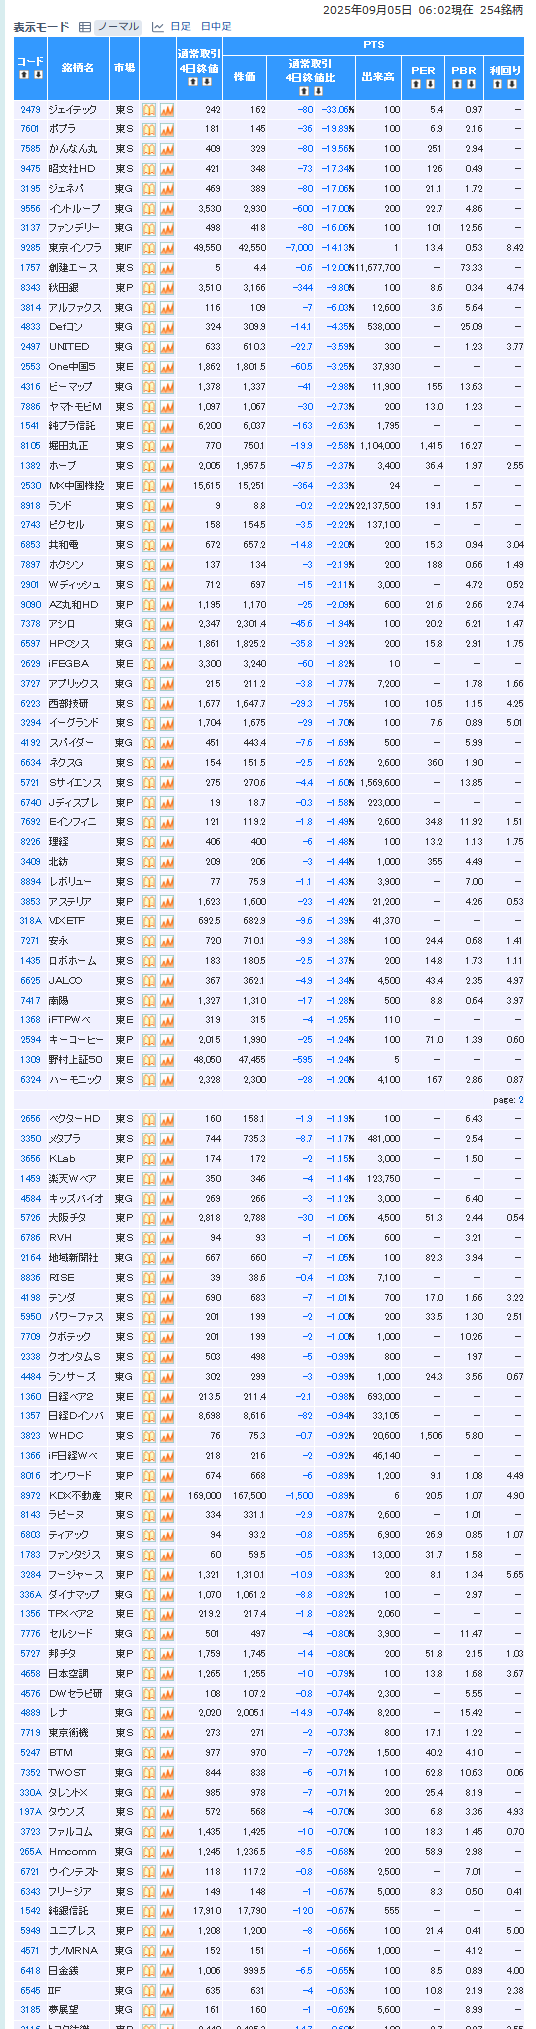Sort コード column descending with down arrow
Screen dimensions: 536x2029
click(37, 75)
